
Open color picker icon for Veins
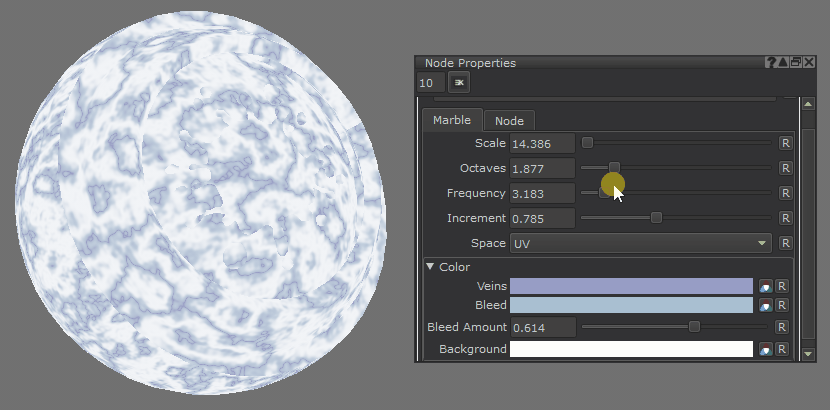[x=765, y=286]
